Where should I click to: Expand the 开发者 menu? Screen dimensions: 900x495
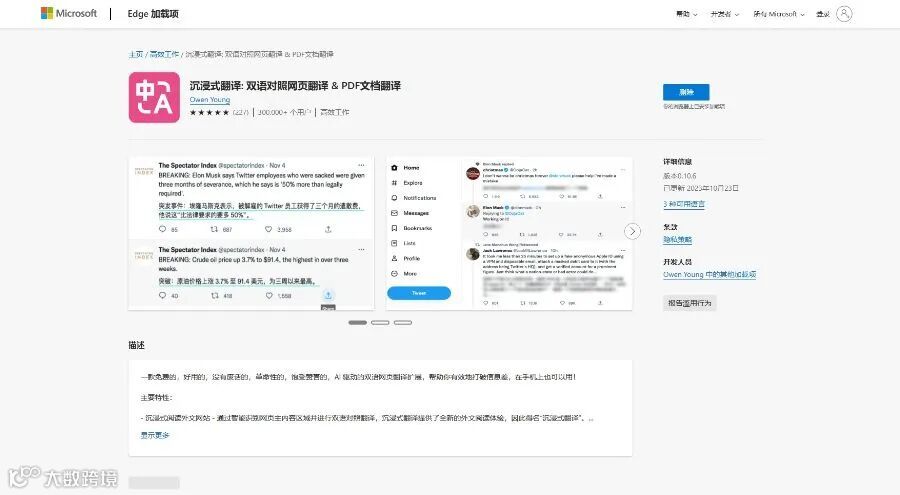pos(724,14)
